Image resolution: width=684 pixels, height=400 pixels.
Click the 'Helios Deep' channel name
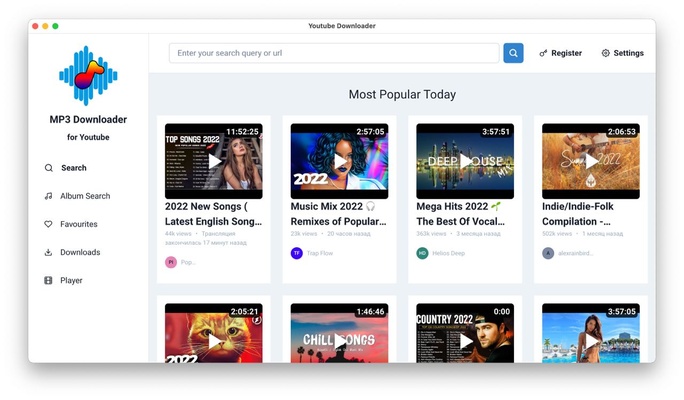click(x=448, y=253)
